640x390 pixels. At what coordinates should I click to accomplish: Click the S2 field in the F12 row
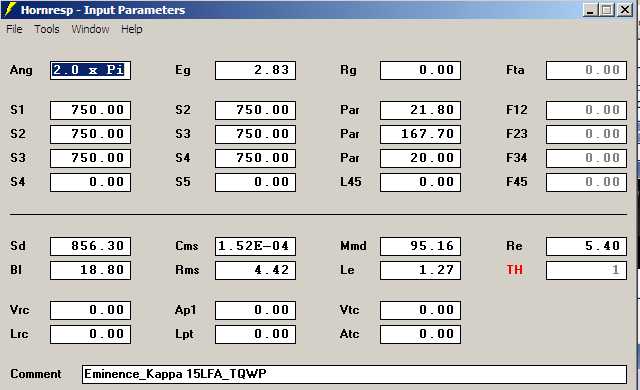click(255, 110)
